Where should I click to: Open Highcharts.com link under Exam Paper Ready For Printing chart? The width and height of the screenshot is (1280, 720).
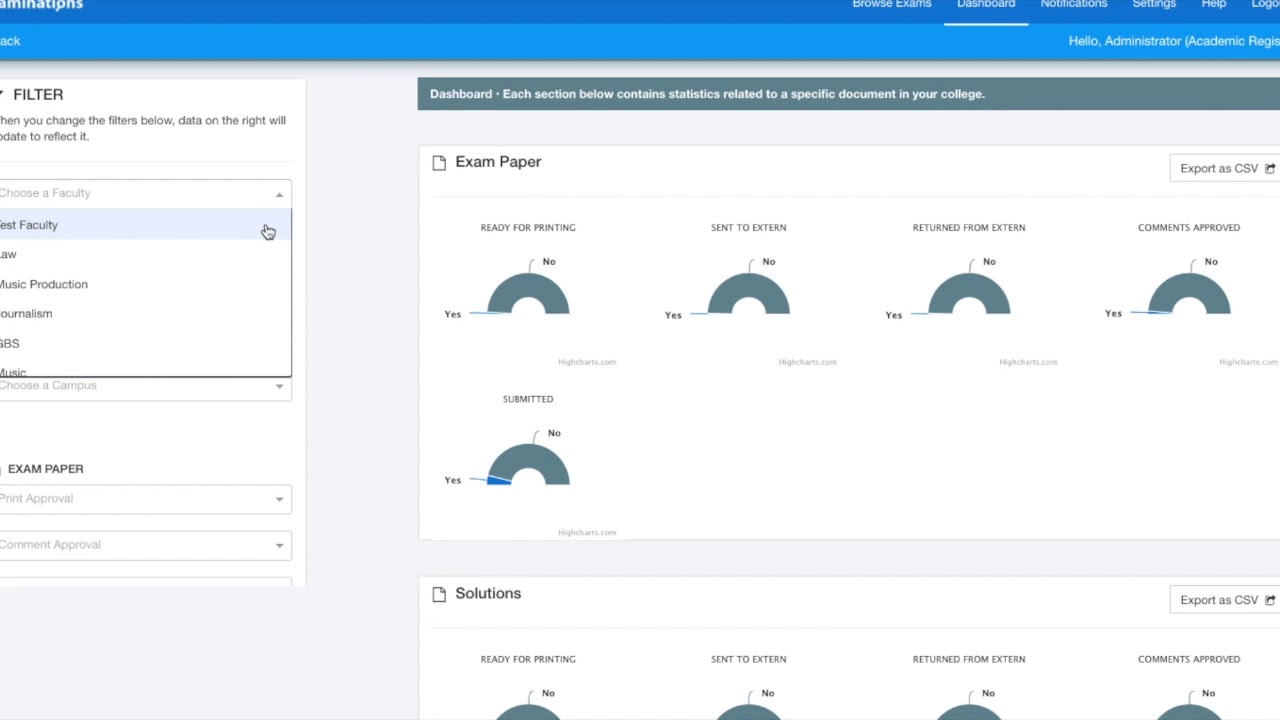[587, 362]
